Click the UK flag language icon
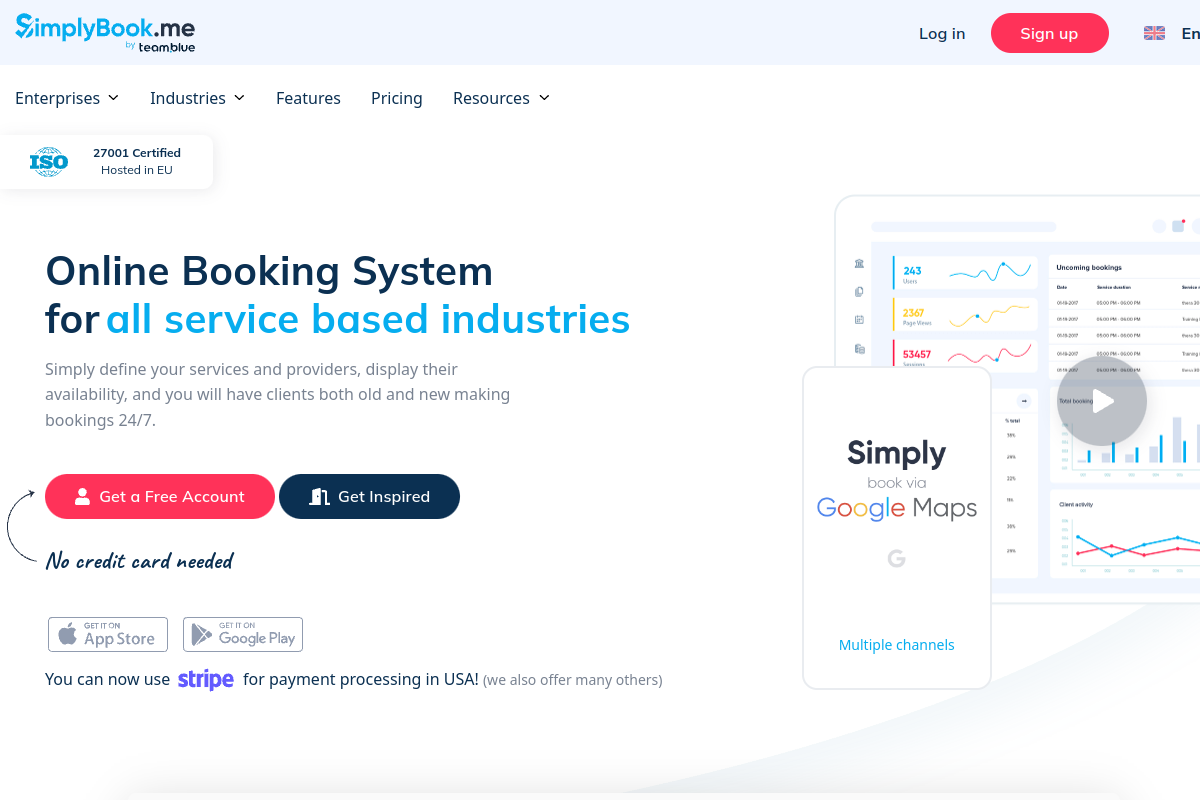 pyautogui.click(x=1154, y=33)
